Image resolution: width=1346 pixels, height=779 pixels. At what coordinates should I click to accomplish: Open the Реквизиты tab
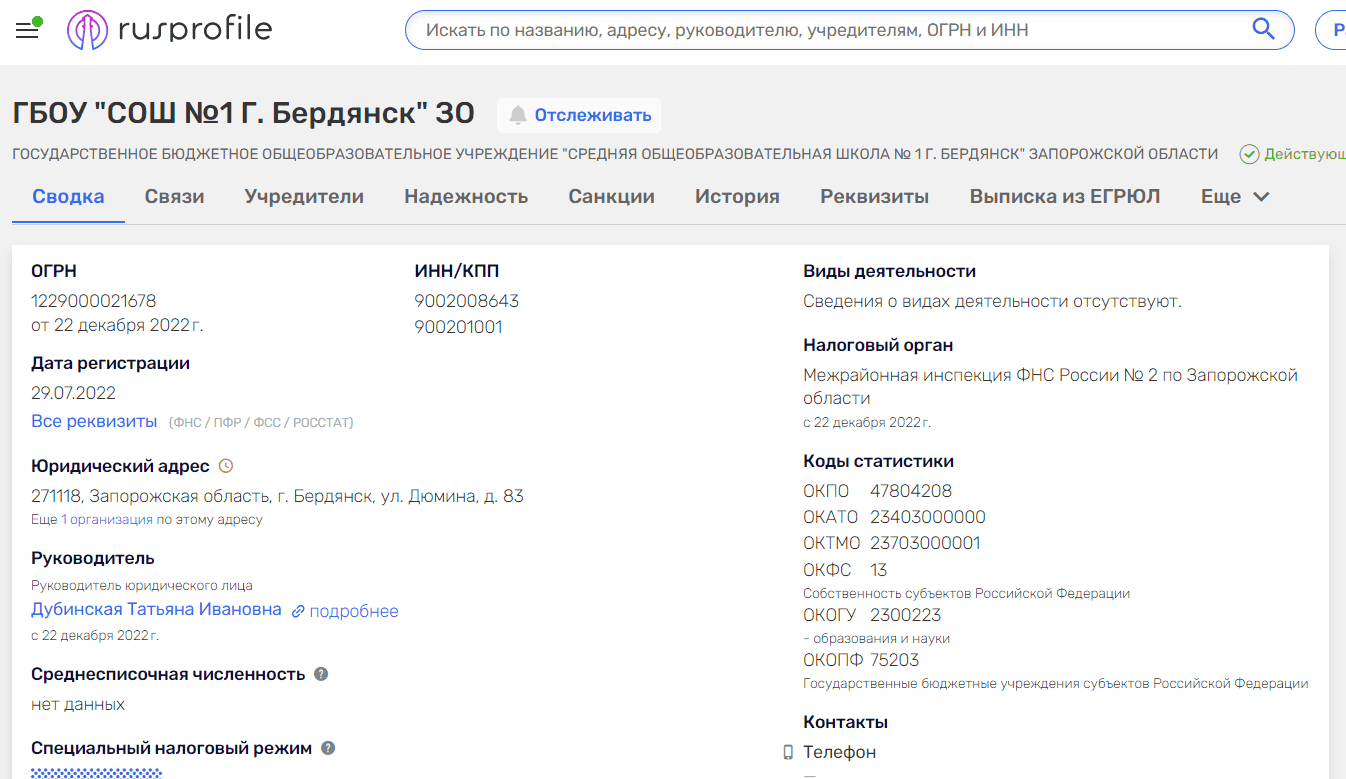coord(874,197)
